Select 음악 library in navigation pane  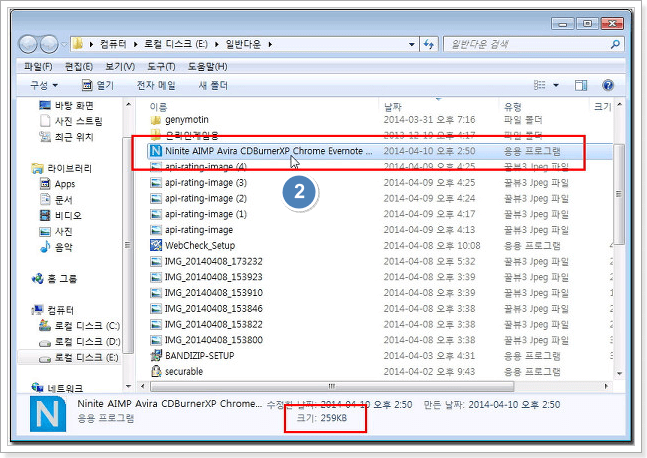point(56,247)
